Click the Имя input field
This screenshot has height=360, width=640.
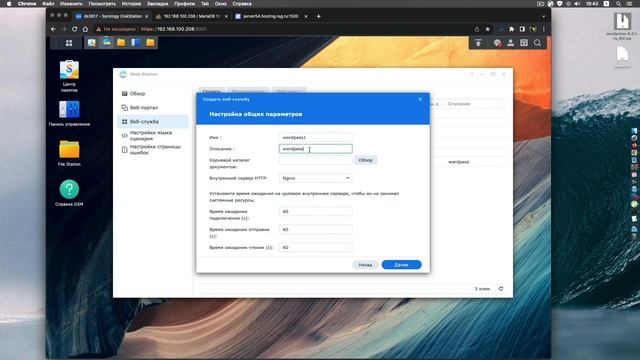point(316,137)
